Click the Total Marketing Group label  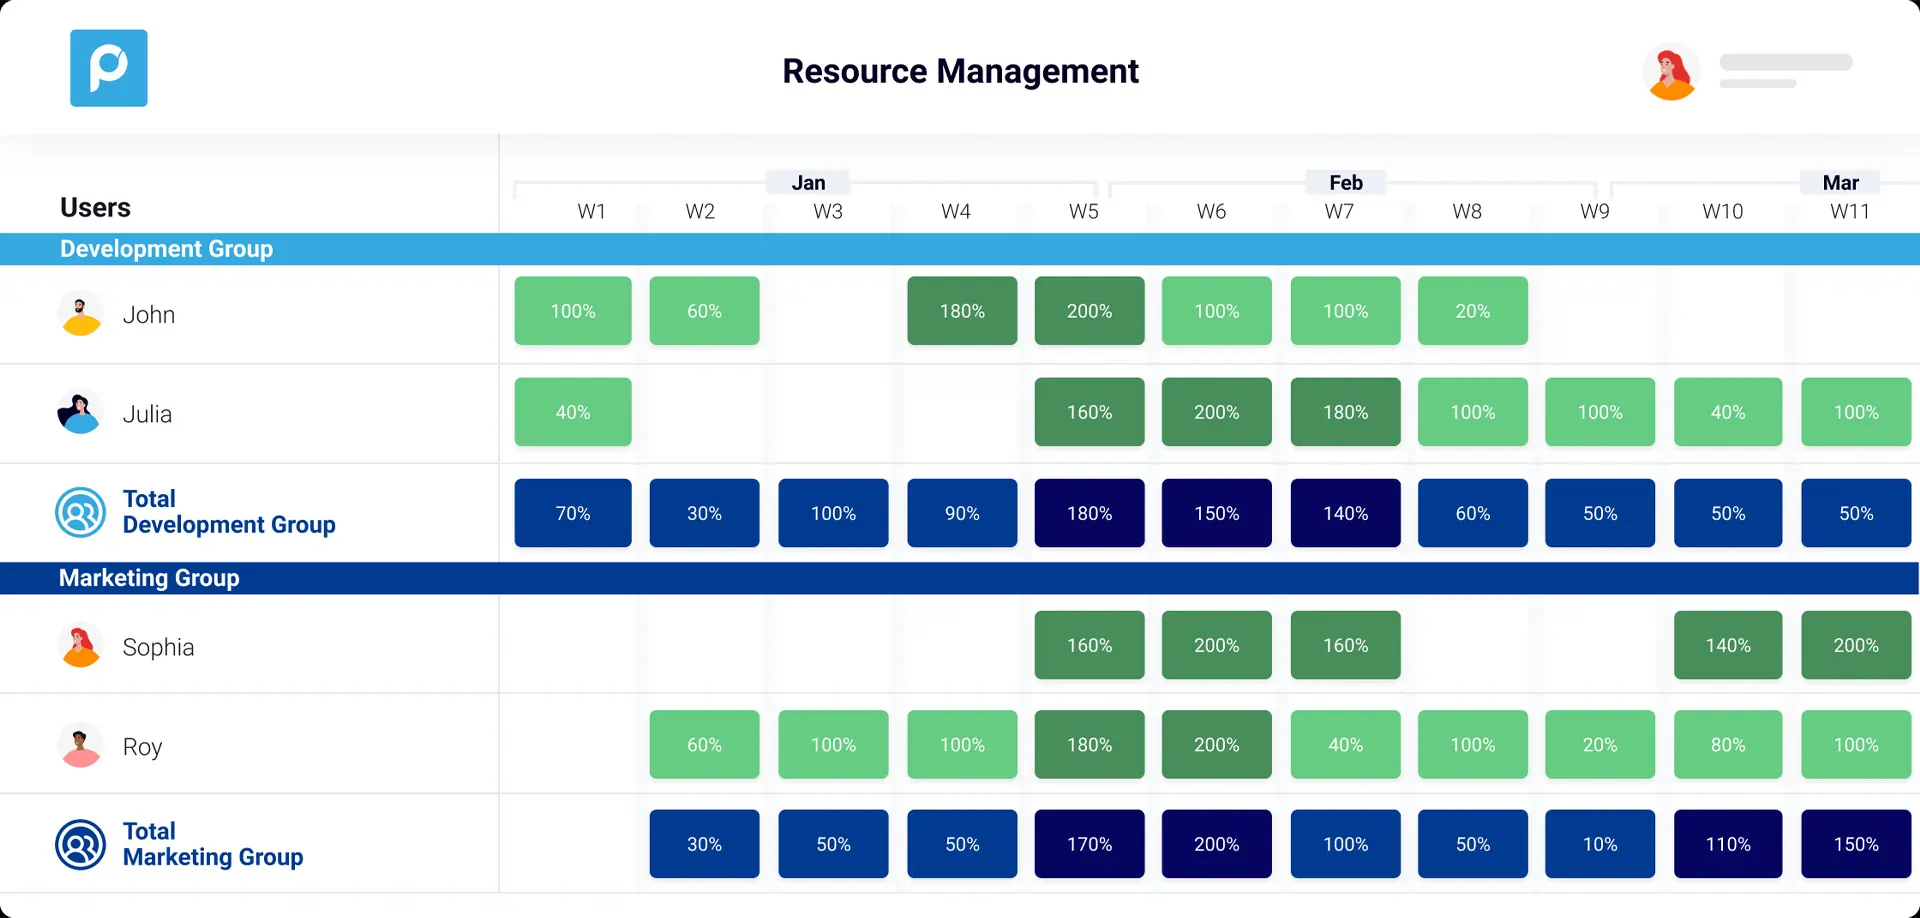click(212, 844)
